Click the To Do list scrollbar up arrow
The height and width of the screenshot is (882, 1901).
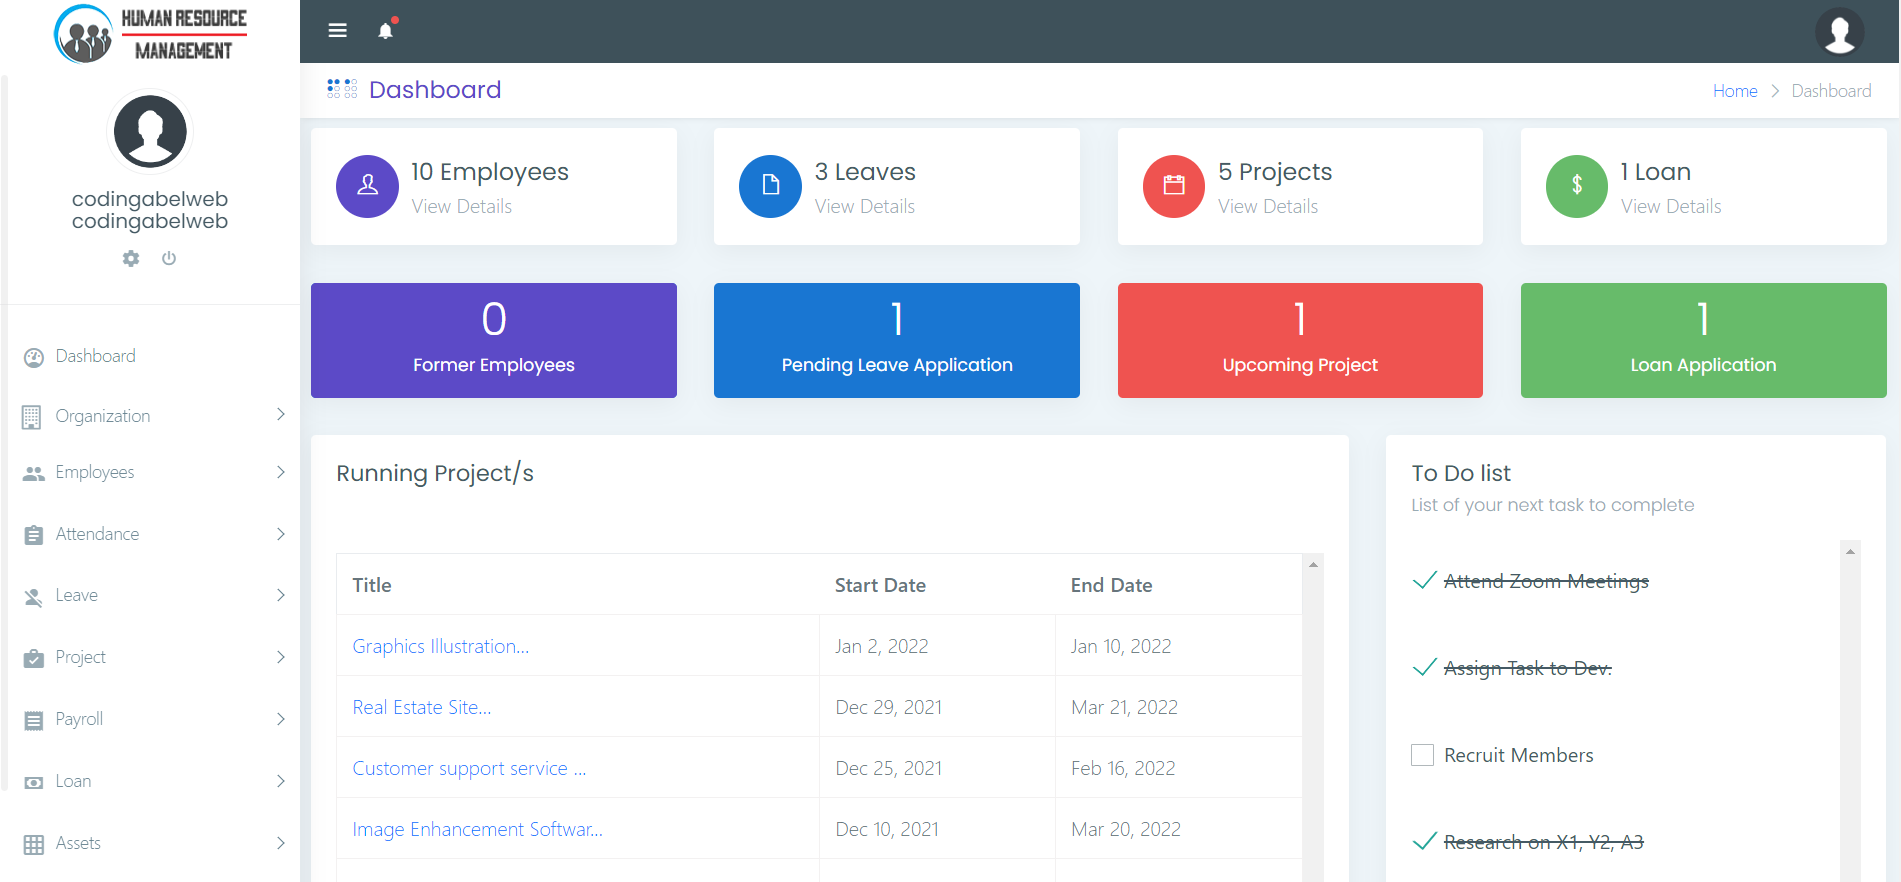[1850, 552]
